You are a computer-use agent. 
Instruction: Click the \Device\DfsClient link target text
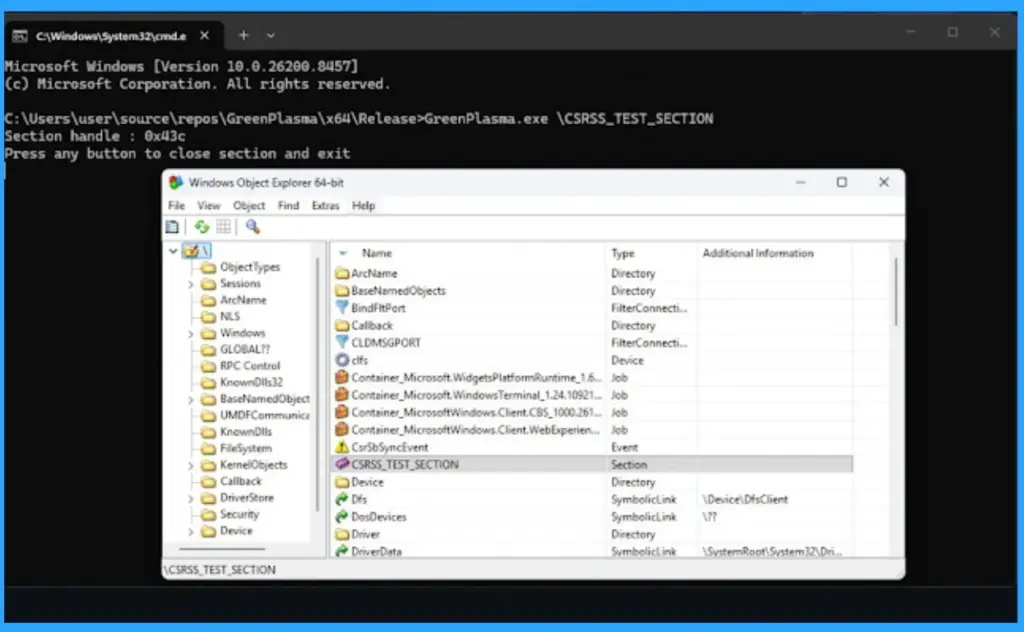745,499
